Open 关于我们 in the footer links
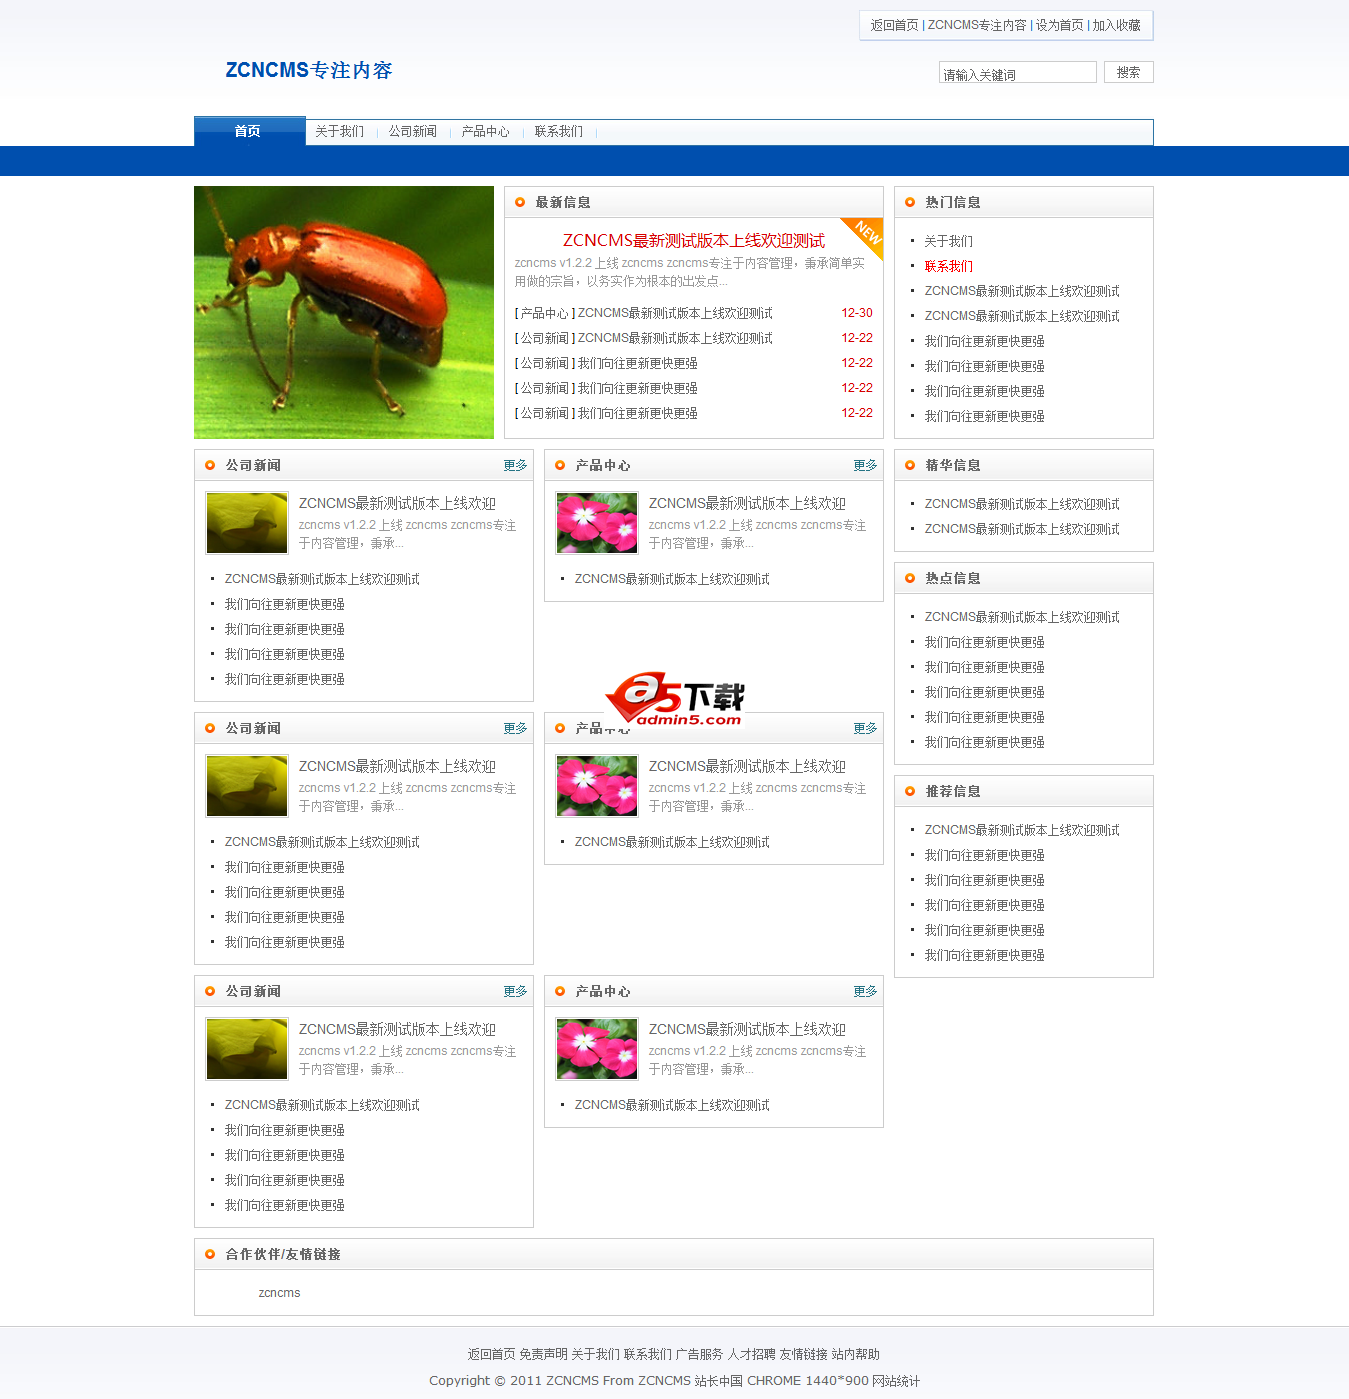The width and height of the screenshot is (1349, 1399). pos(595,1354)
